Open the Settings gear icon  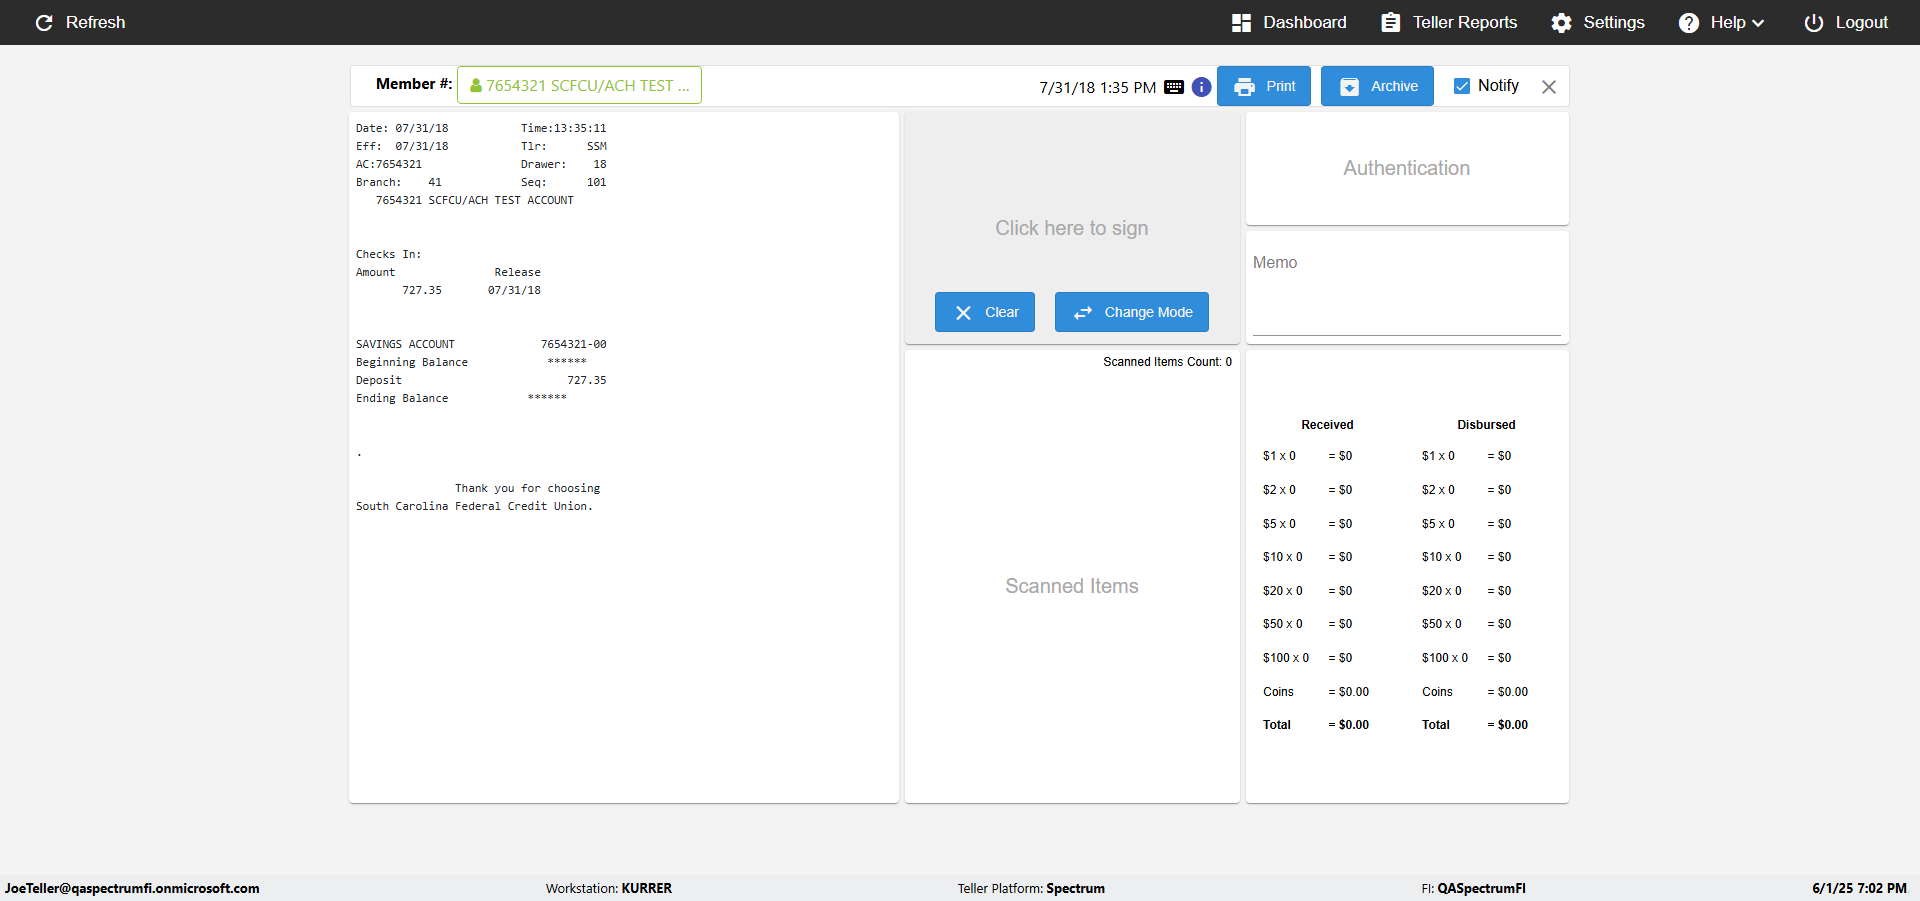click(1561, 23)
